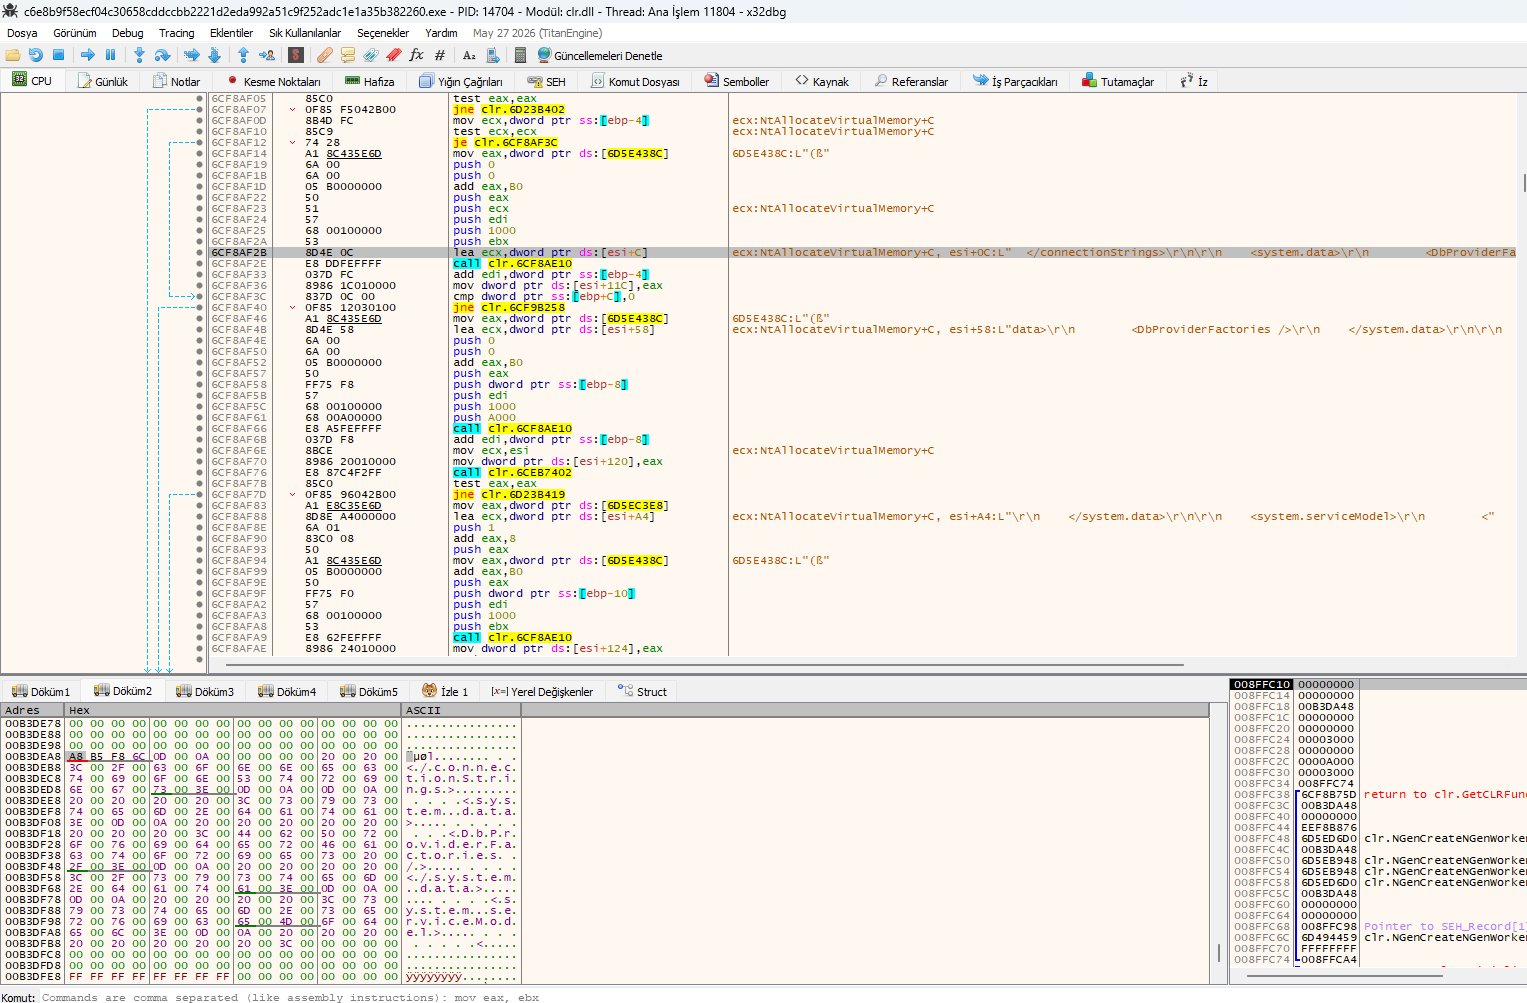The width and height of the screenshot is (1527, 1003).
Task: Open the Görünüm menu
Action: coord(75,33)
